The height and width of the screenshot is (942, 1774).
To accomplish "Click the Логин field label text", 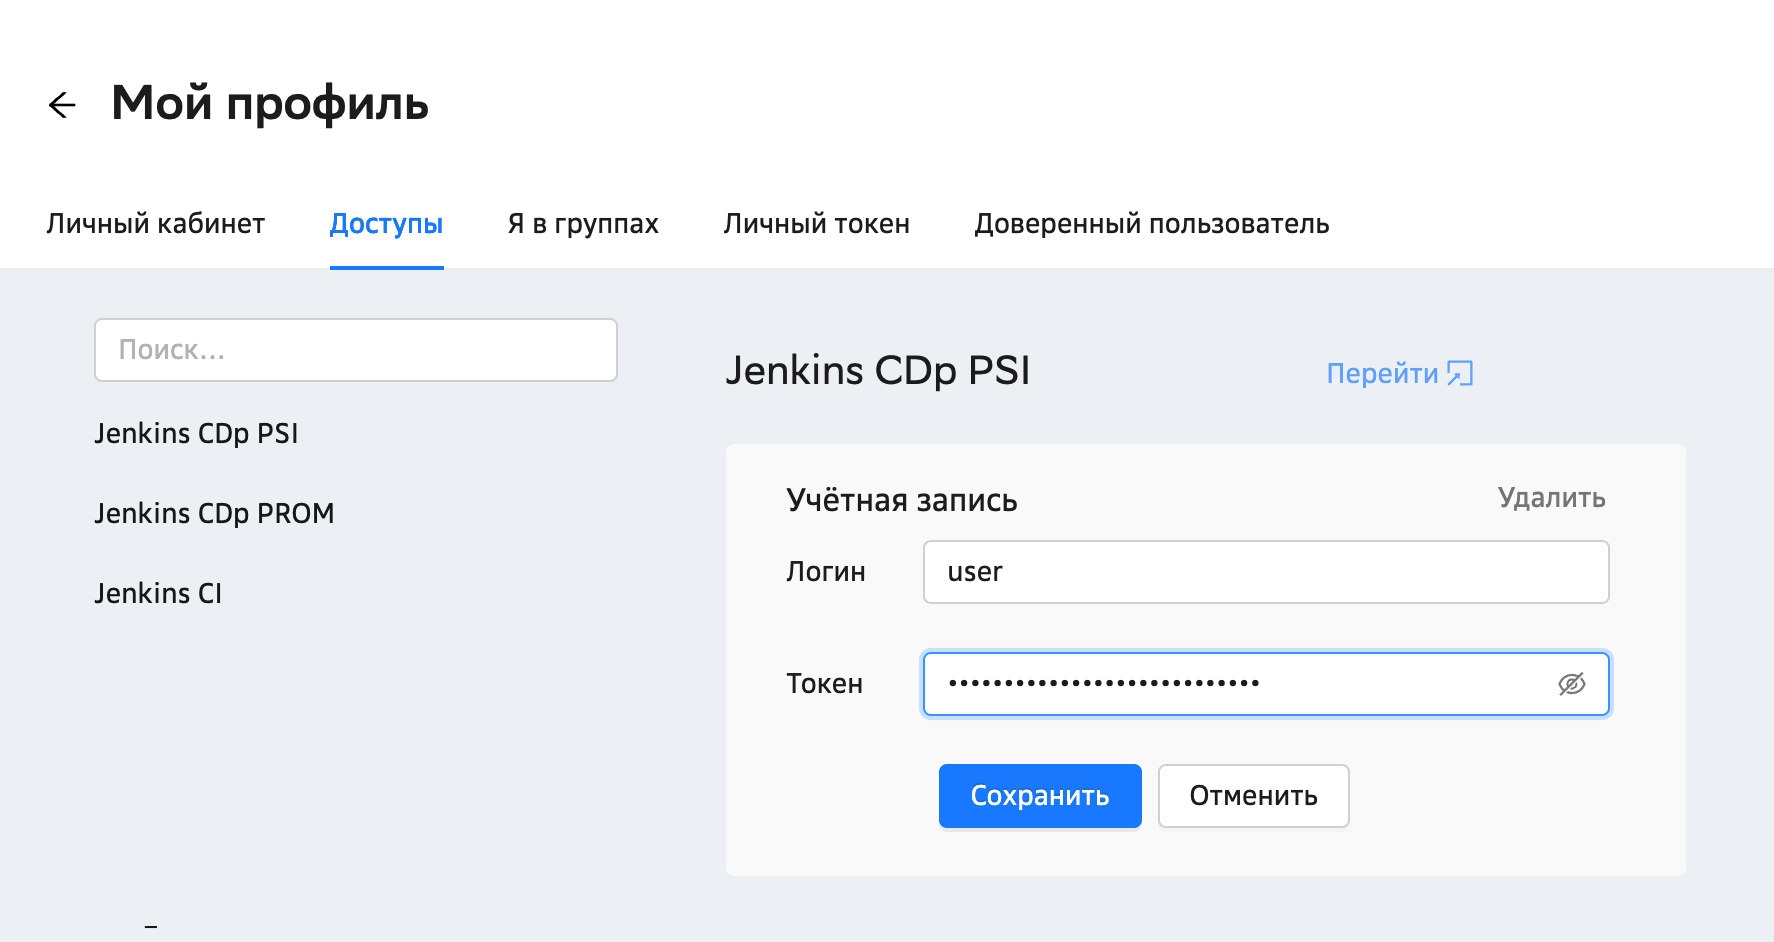I will pos(825,572).
